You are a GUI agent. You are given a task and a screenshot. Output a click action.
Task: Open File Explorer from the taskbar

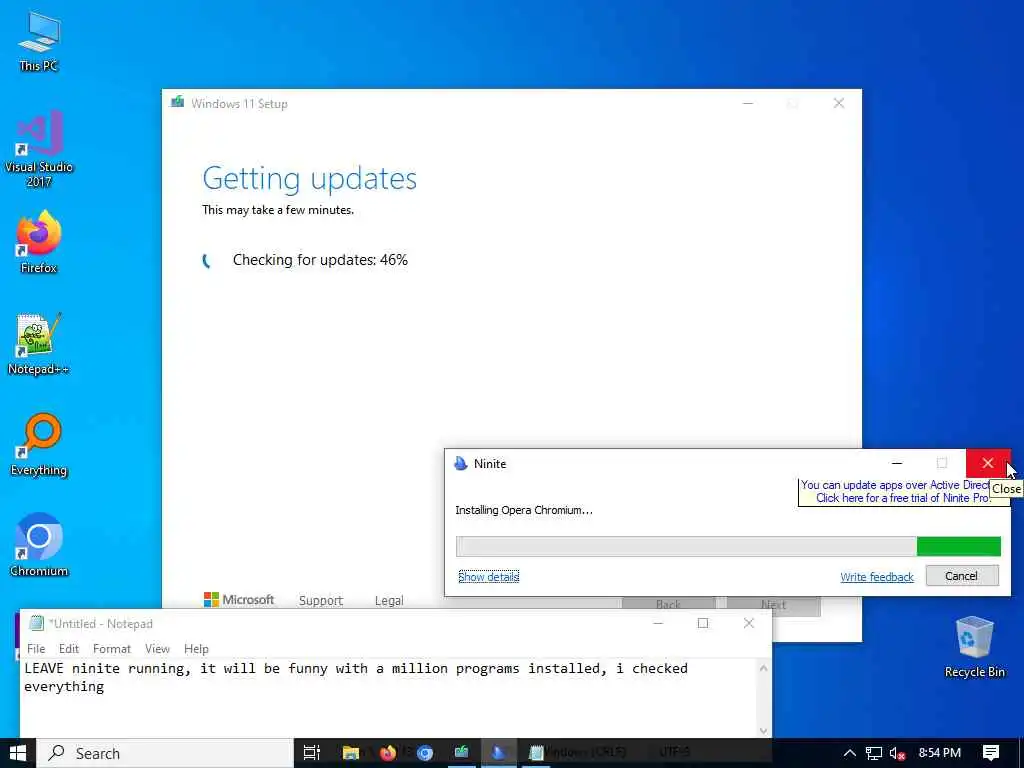(x=351, y=753)
